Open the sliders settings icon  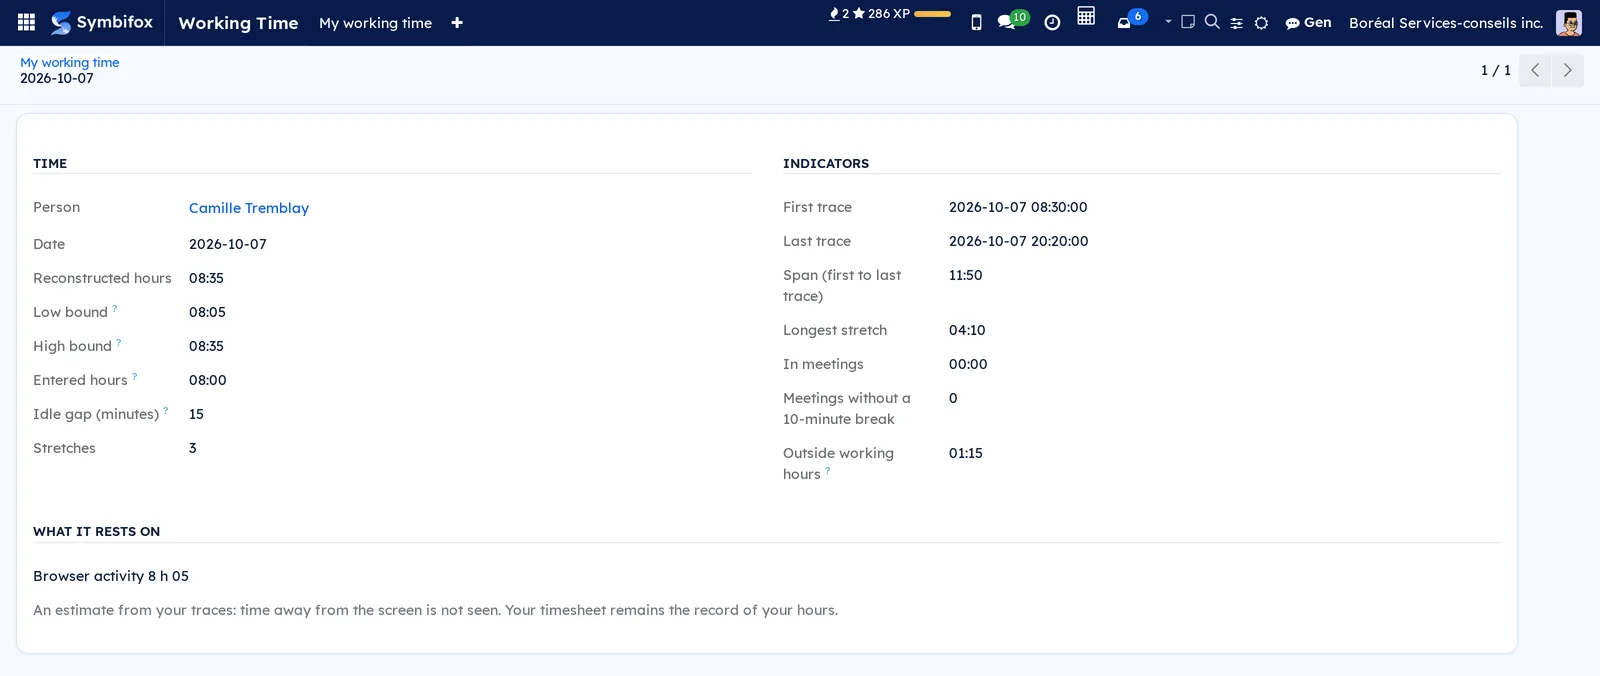tap(1237, 23)
